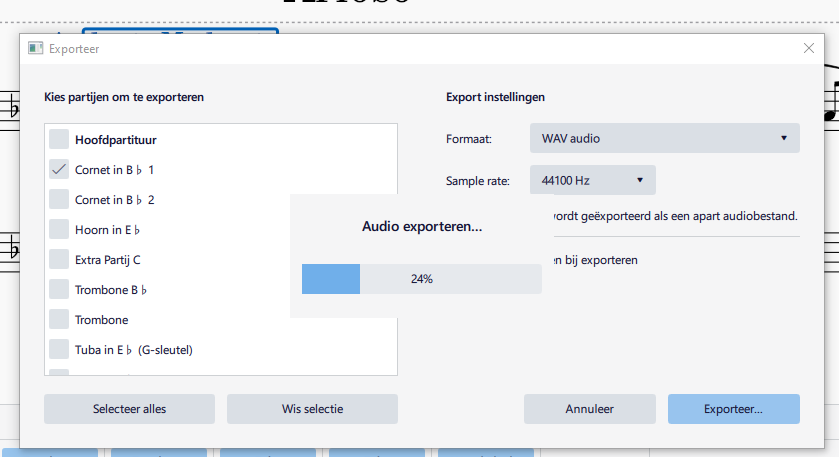This screenshot has width=839, height=457.
Task: Select the Tuba in E♭ (G-sleutel) label
Action: coord(134,350)
